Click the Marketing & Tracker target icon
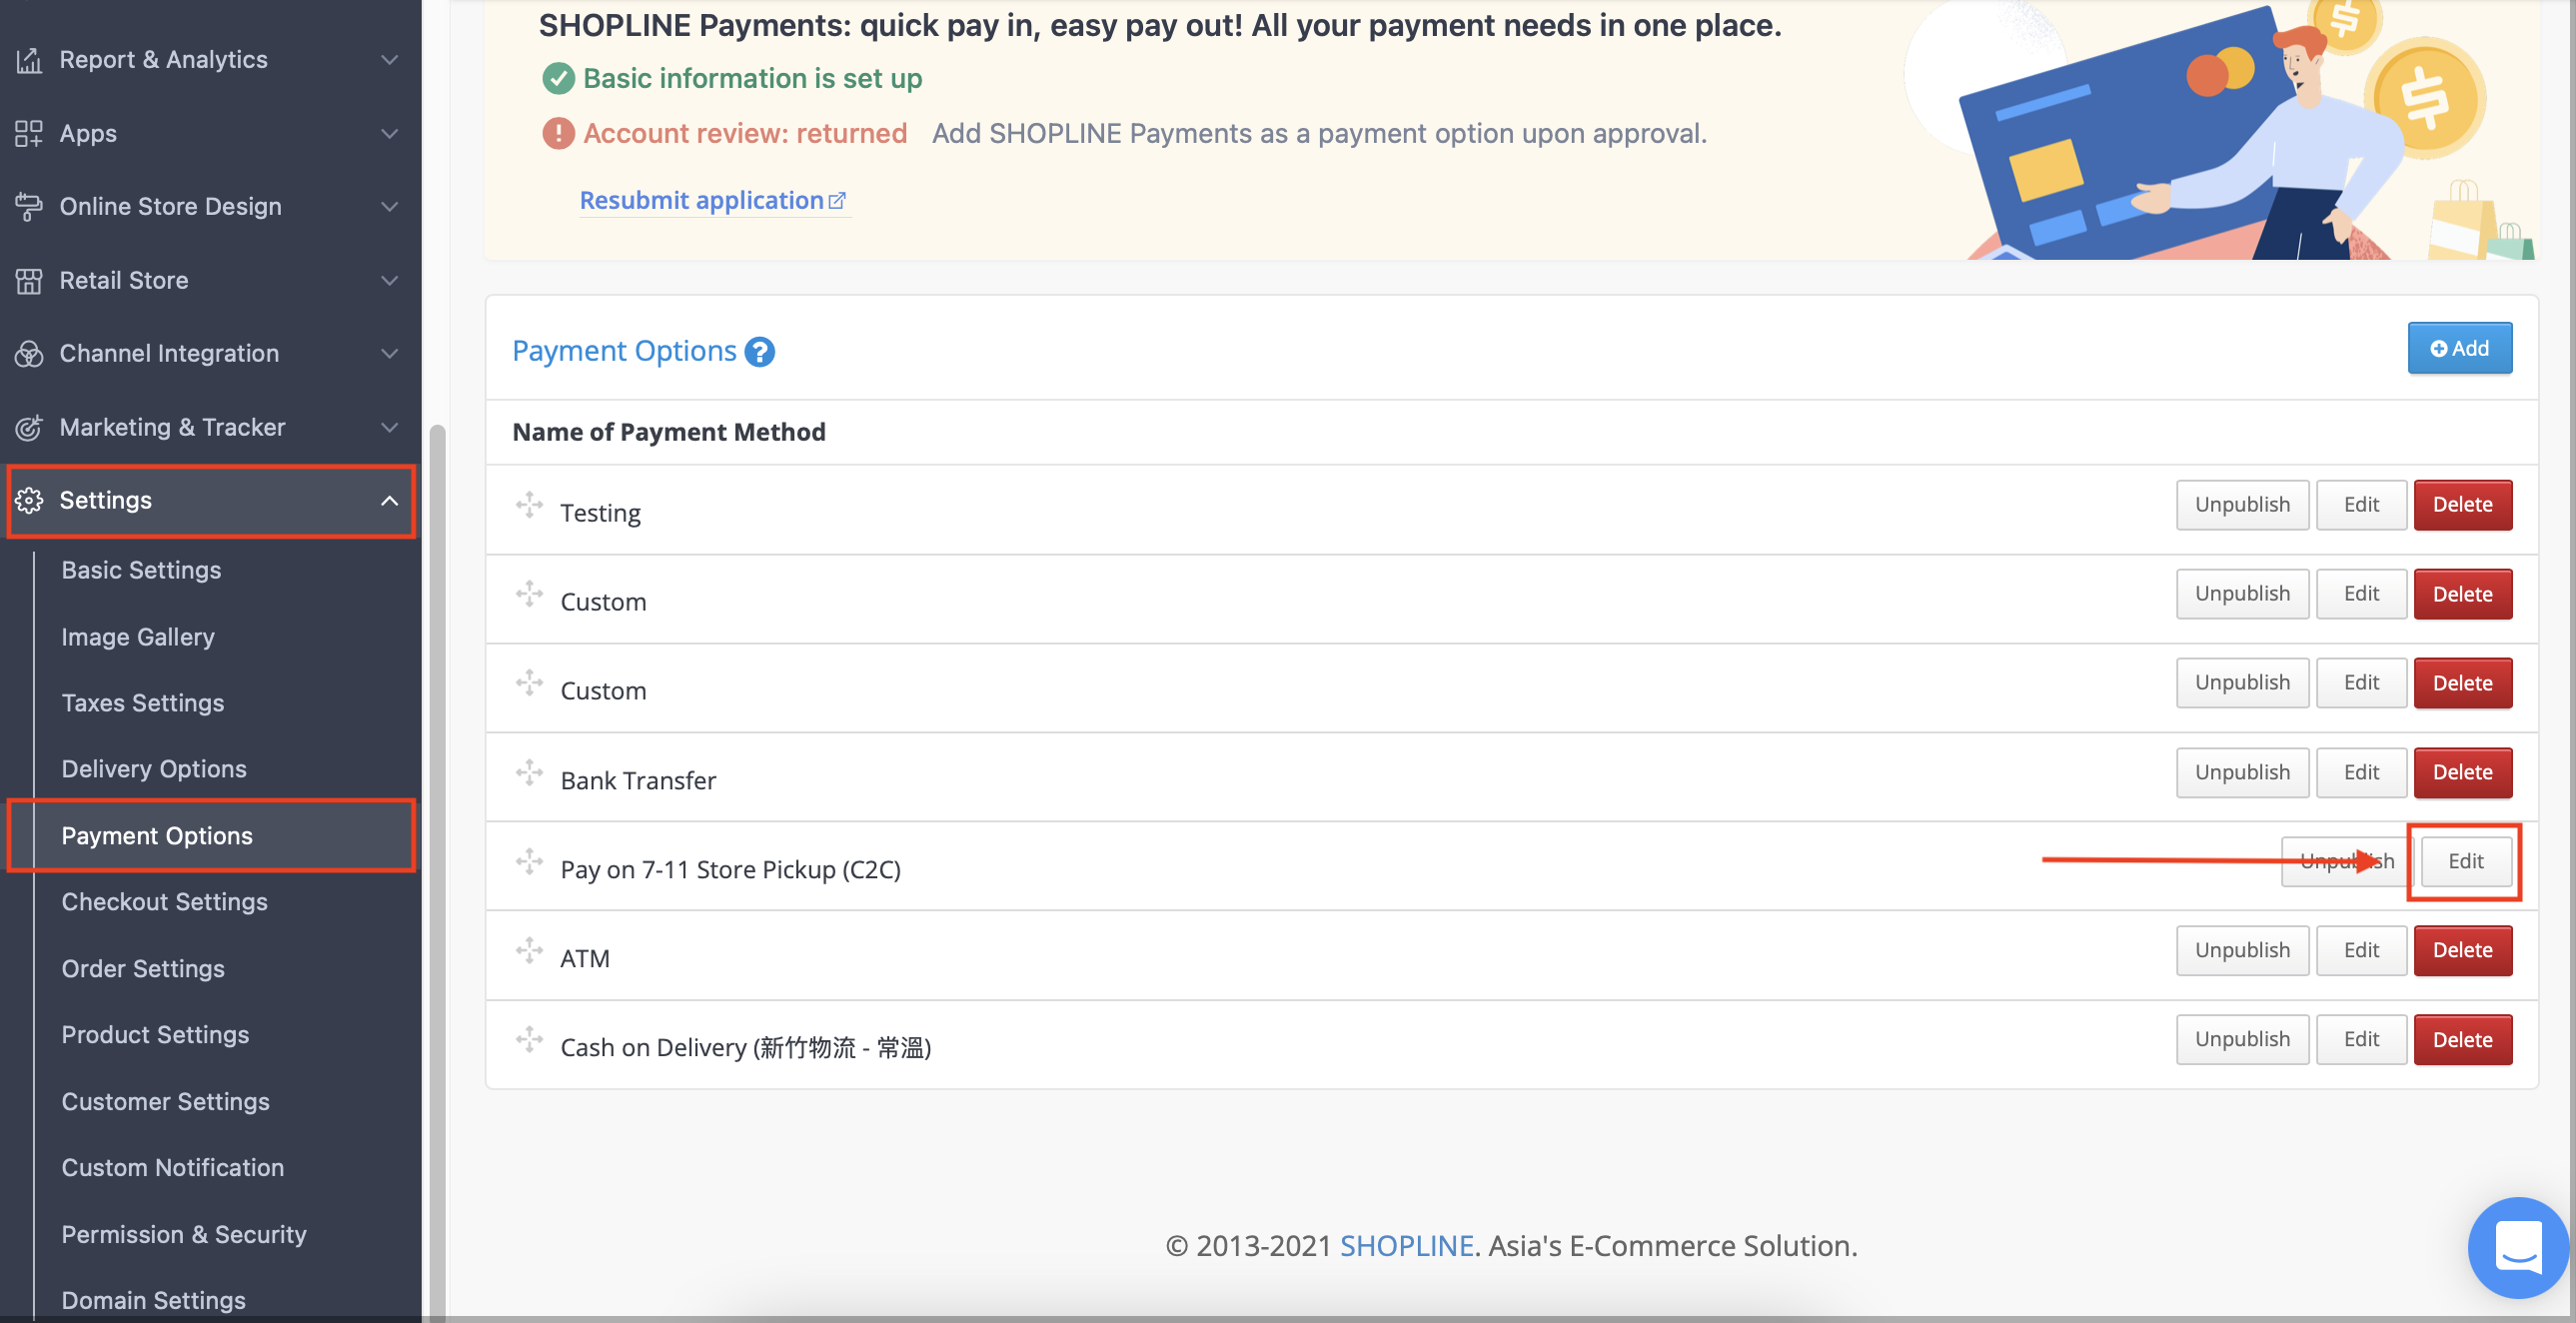Screen dimensions: 2576x1323 pos(29,427)
